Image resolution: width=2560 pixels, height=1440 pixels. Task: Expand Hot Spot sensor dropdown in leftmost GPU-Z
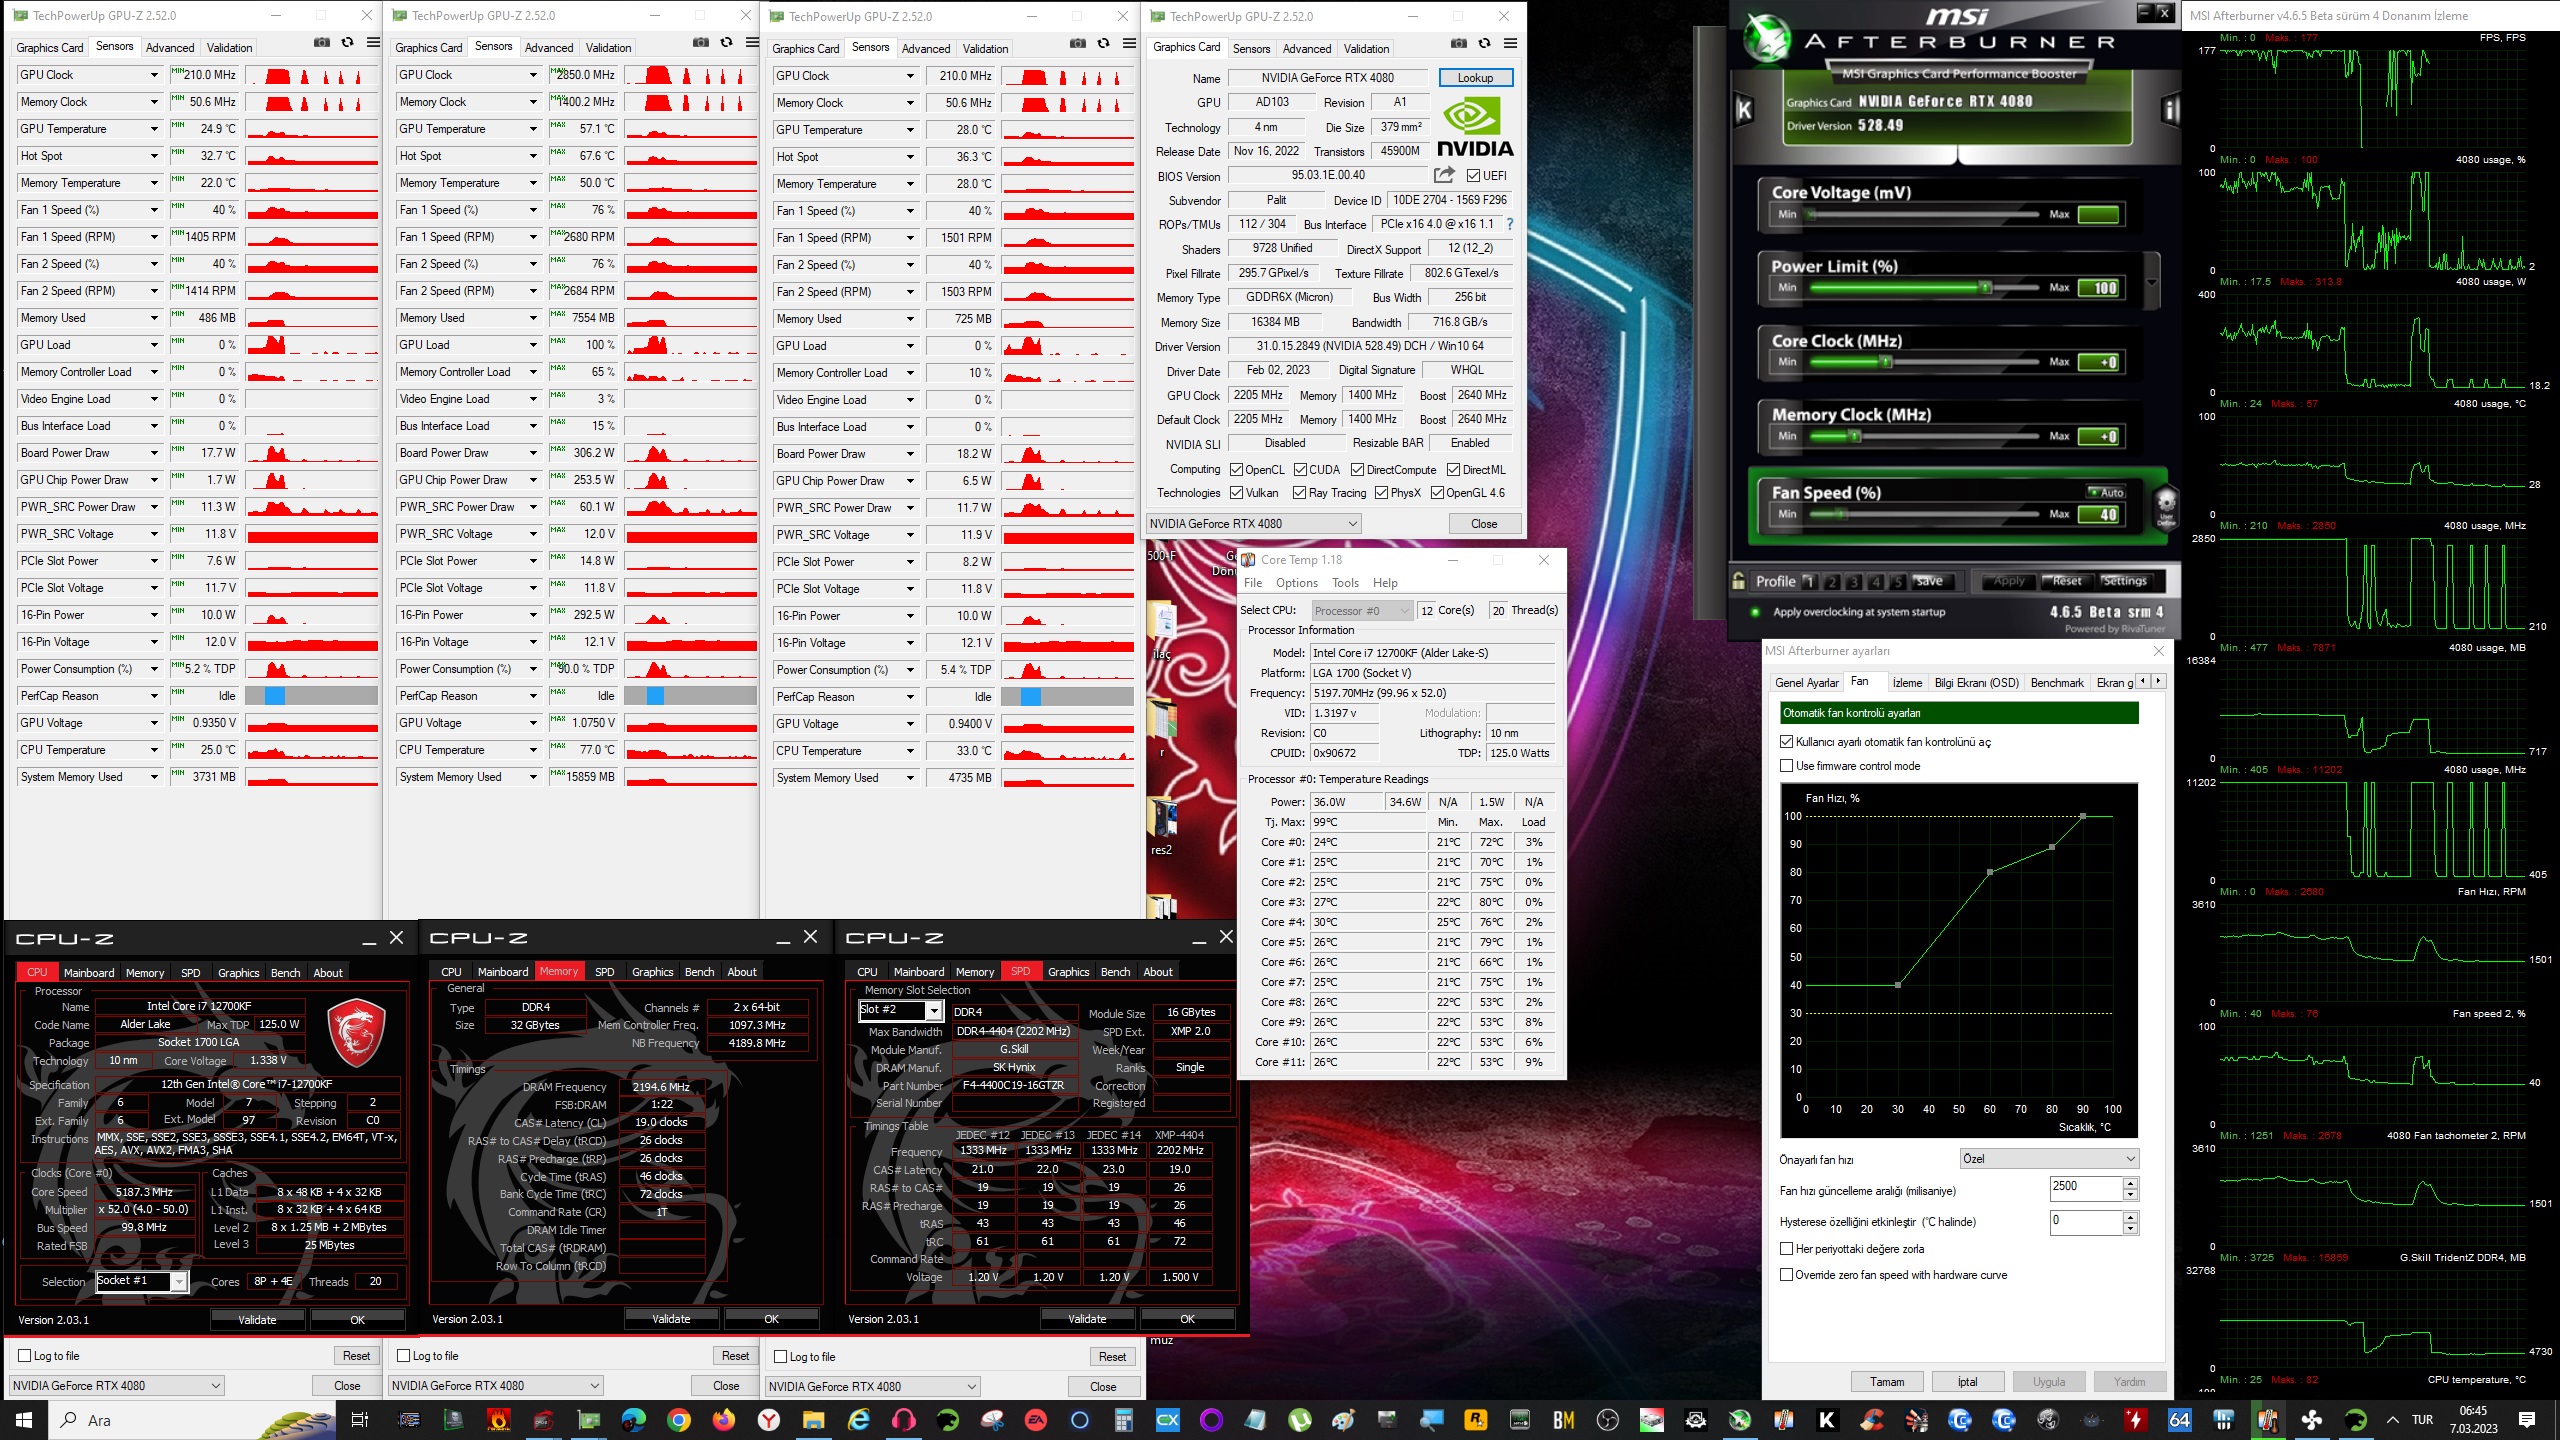coord(154,156)
